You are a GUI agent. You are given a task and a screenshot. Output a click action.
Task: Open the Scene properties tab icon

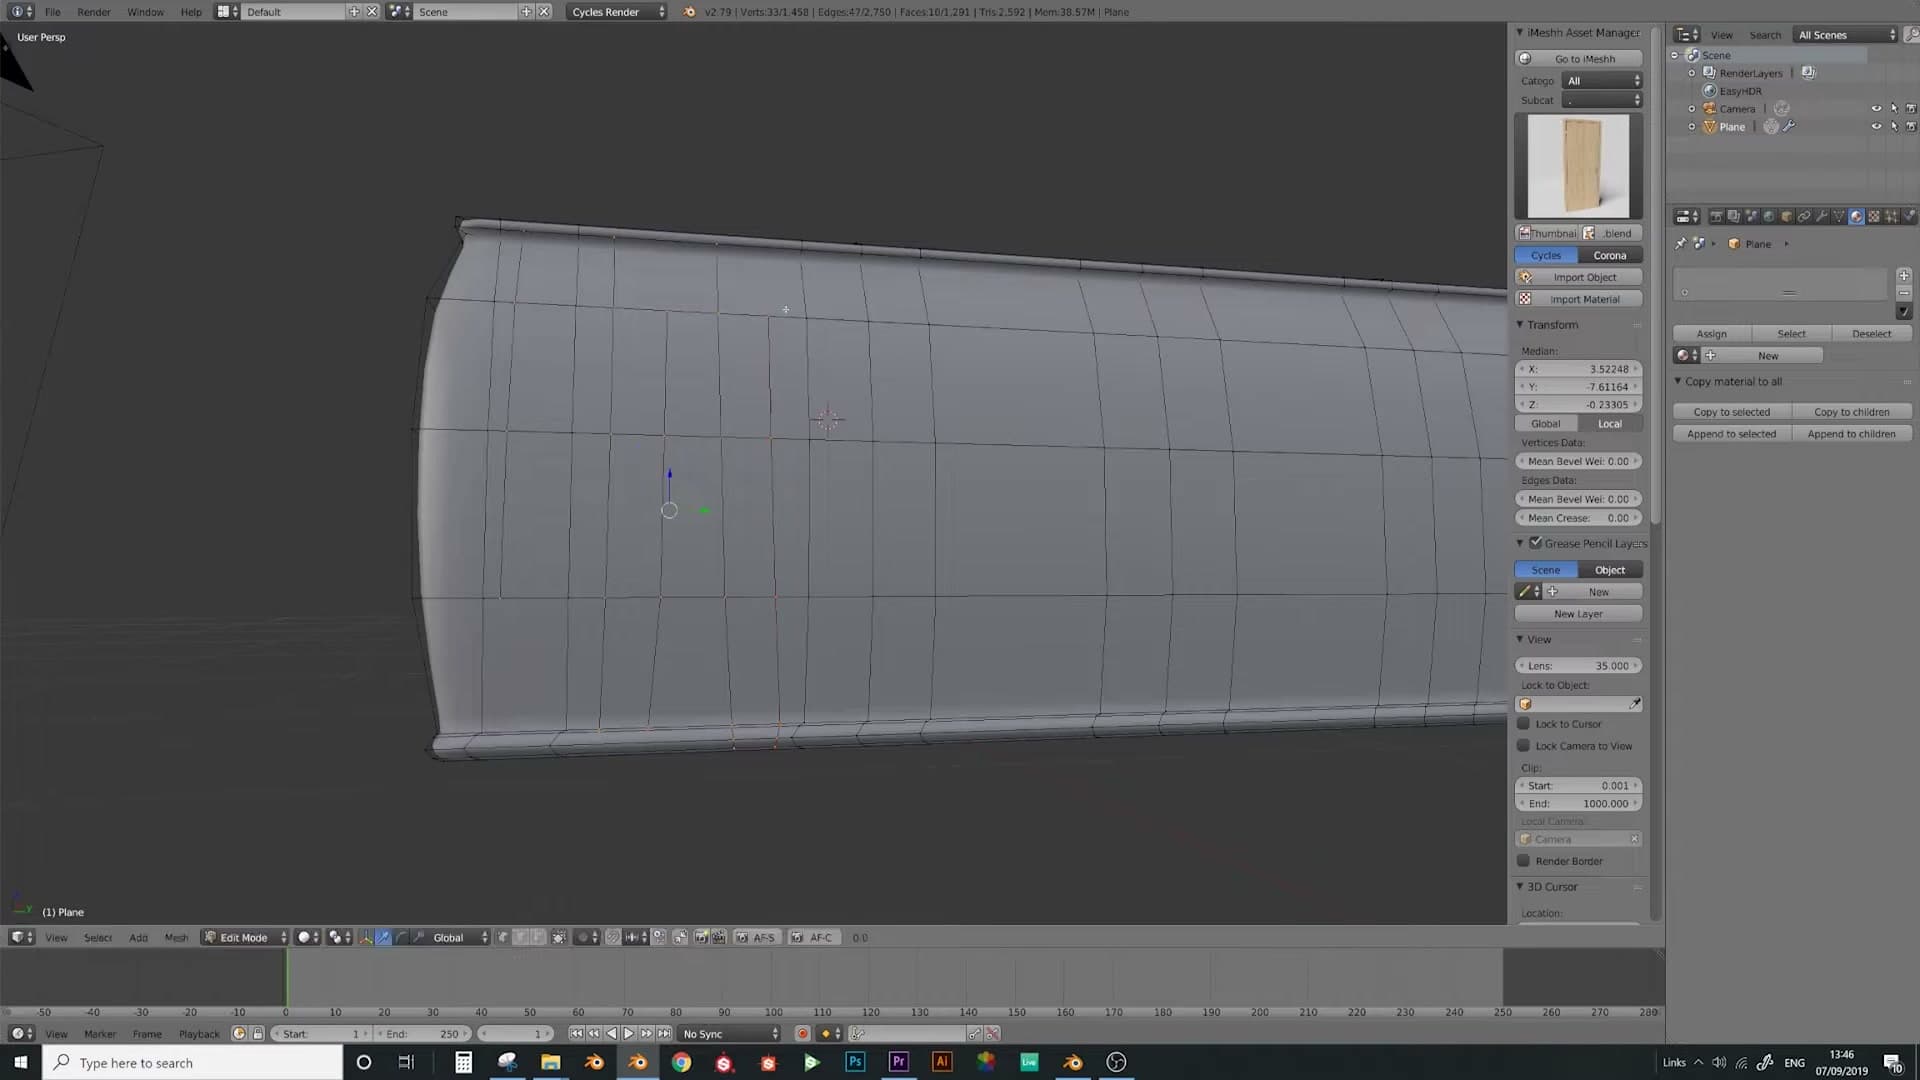click(1751, 216)
